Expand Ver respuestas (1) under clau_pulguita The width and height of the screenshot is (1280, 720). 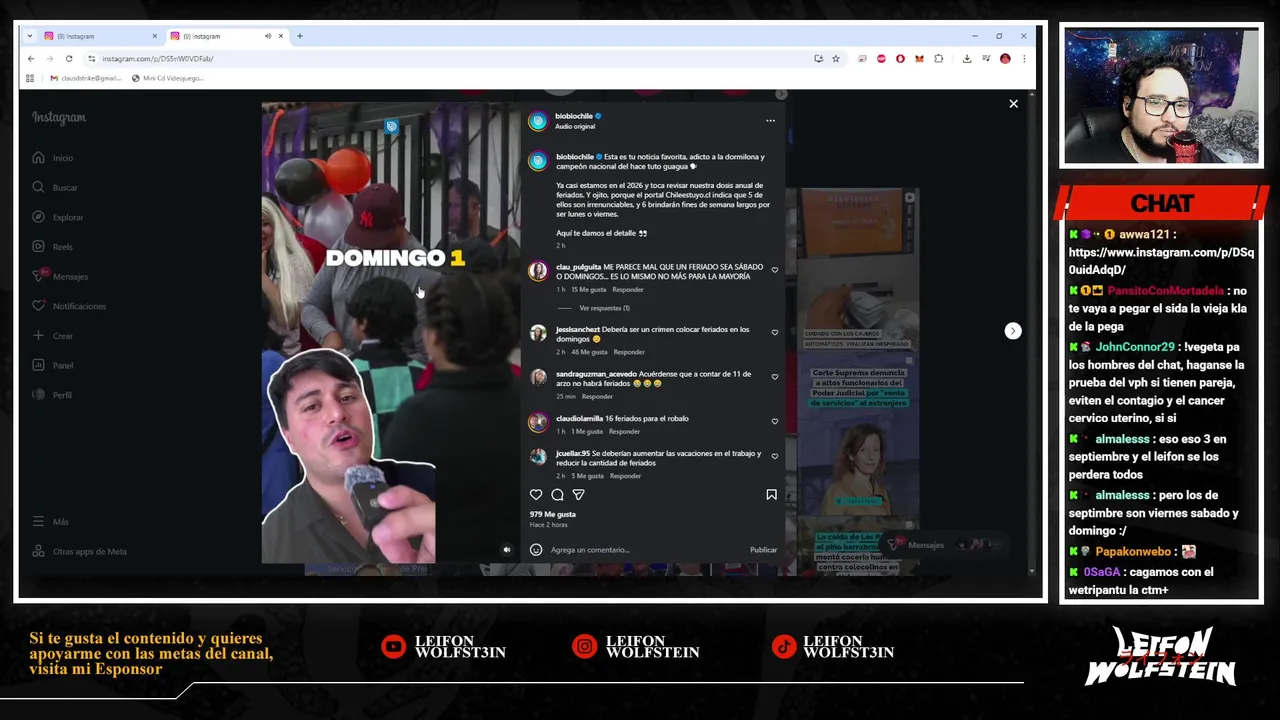point(604,308)
